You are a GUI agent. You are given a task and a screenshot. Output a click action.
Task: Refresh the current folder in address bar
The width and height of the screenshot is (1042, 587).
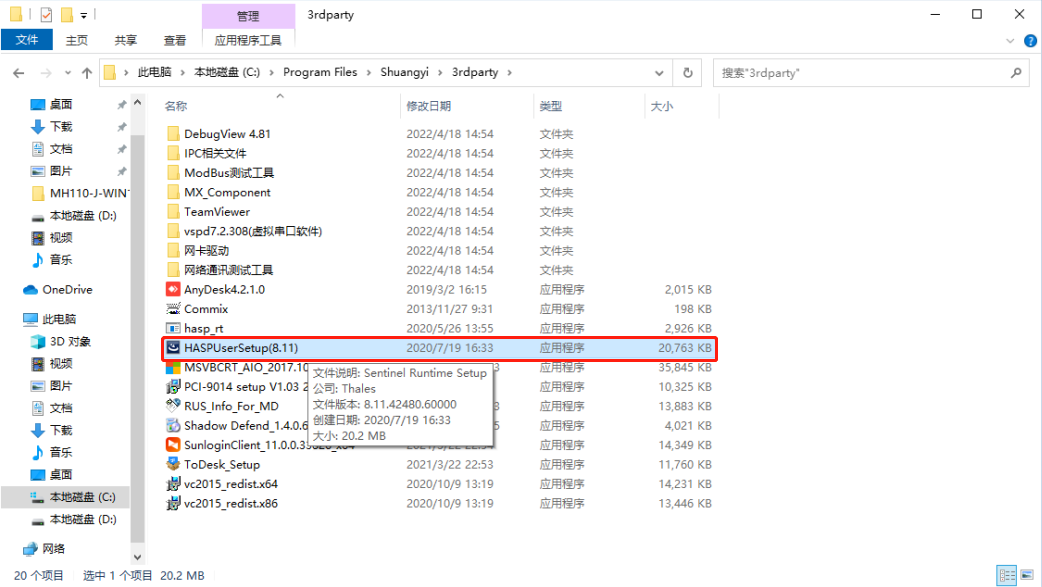tap(687, 73)
